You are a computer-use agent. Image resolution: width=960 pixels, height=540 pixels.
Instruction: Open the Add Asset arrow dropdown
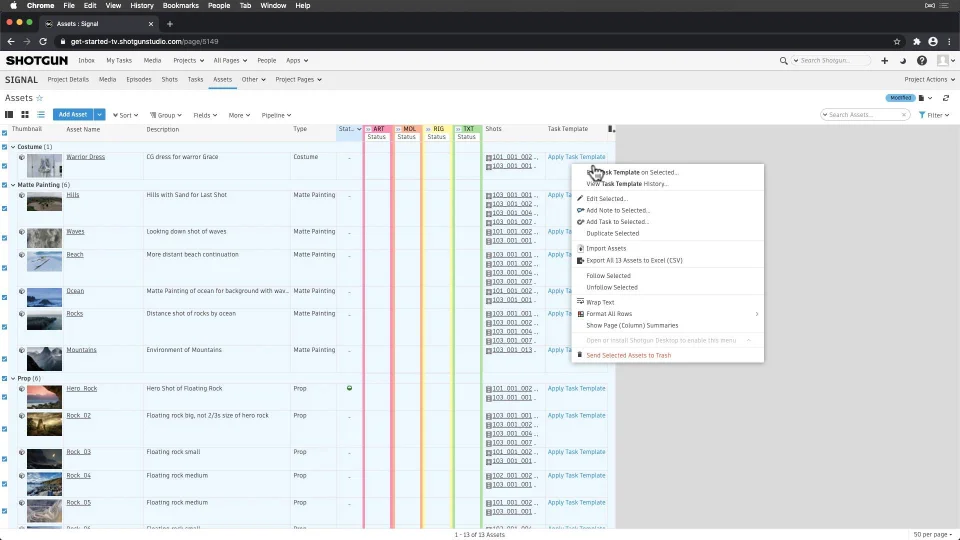99,114
